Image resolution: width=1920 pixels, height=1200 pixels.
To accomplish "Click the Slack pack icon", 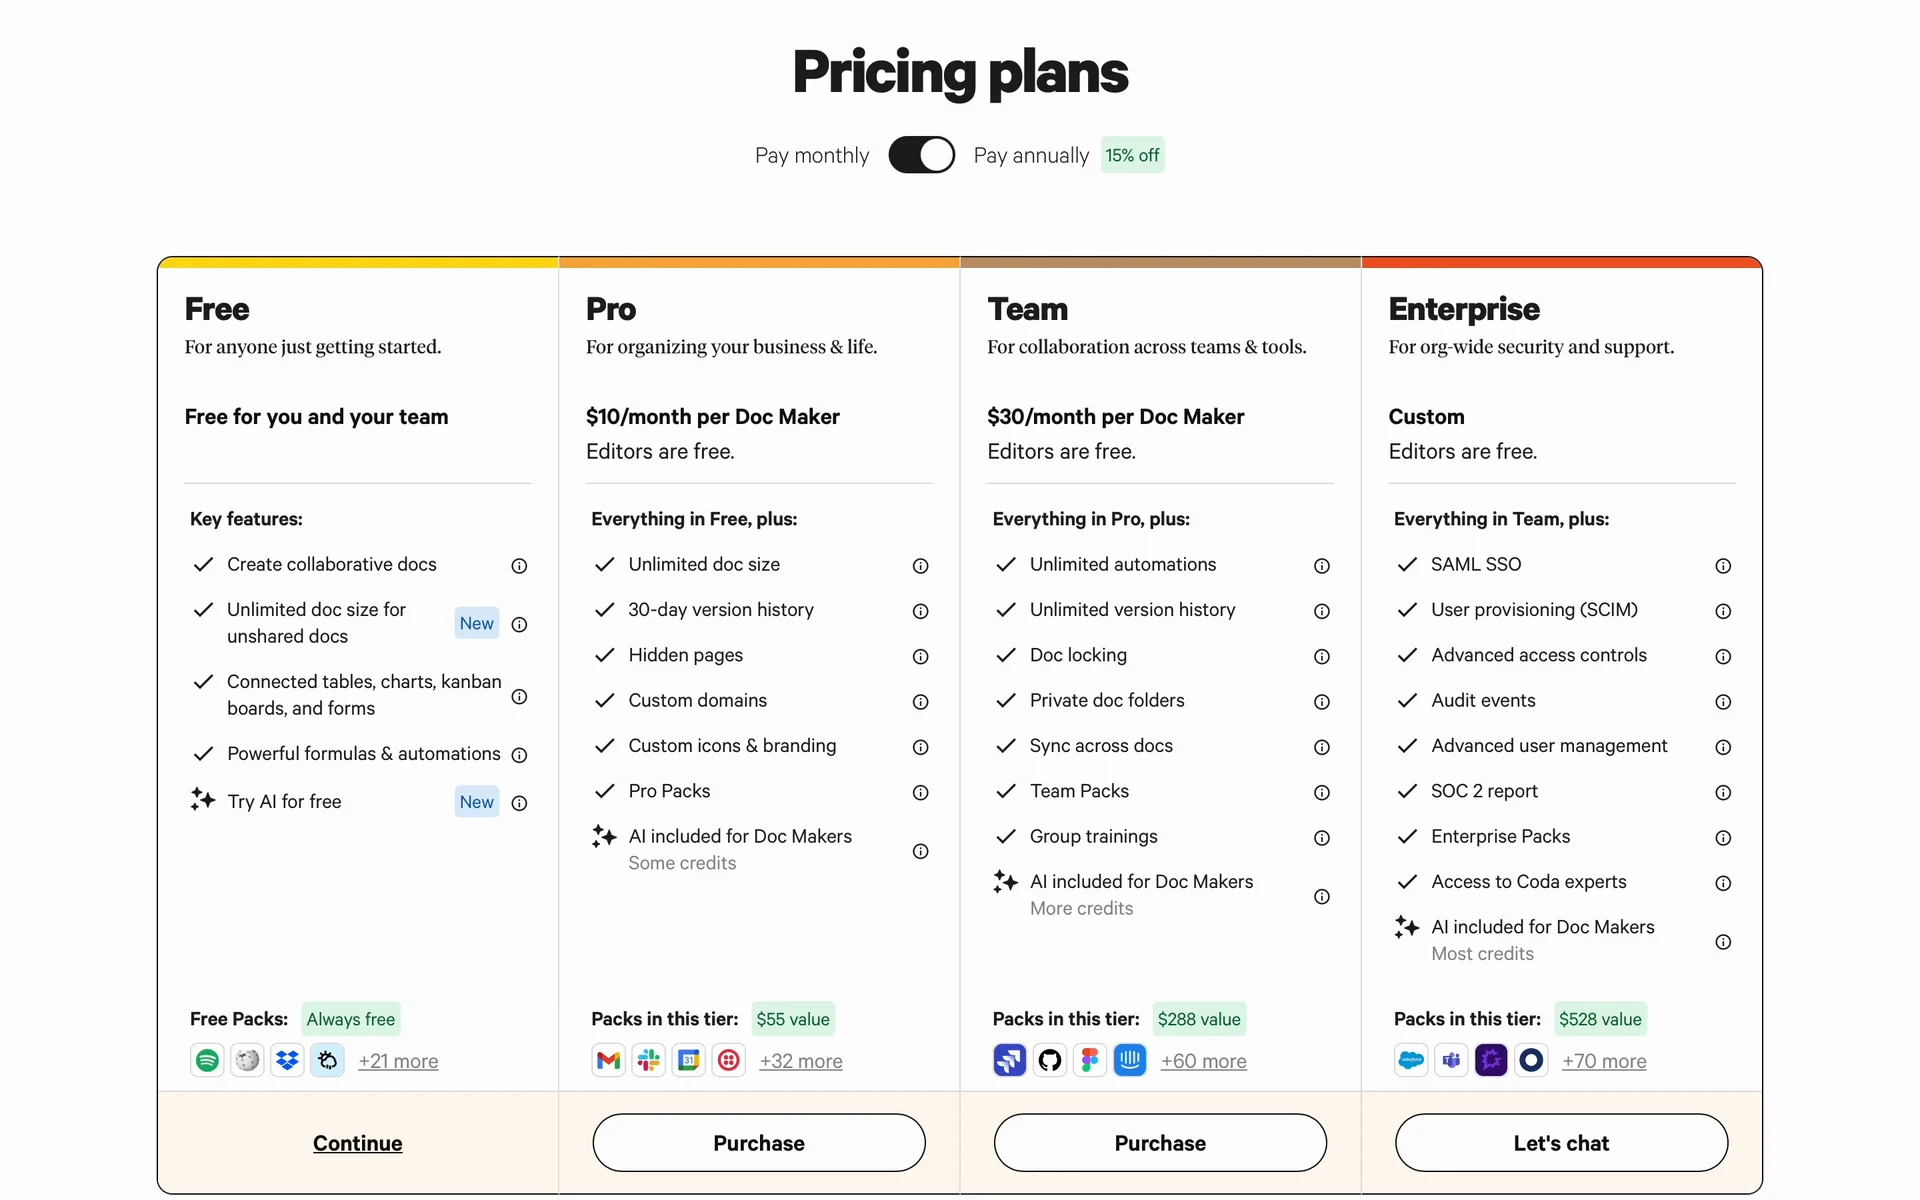I will (649, 1060).
